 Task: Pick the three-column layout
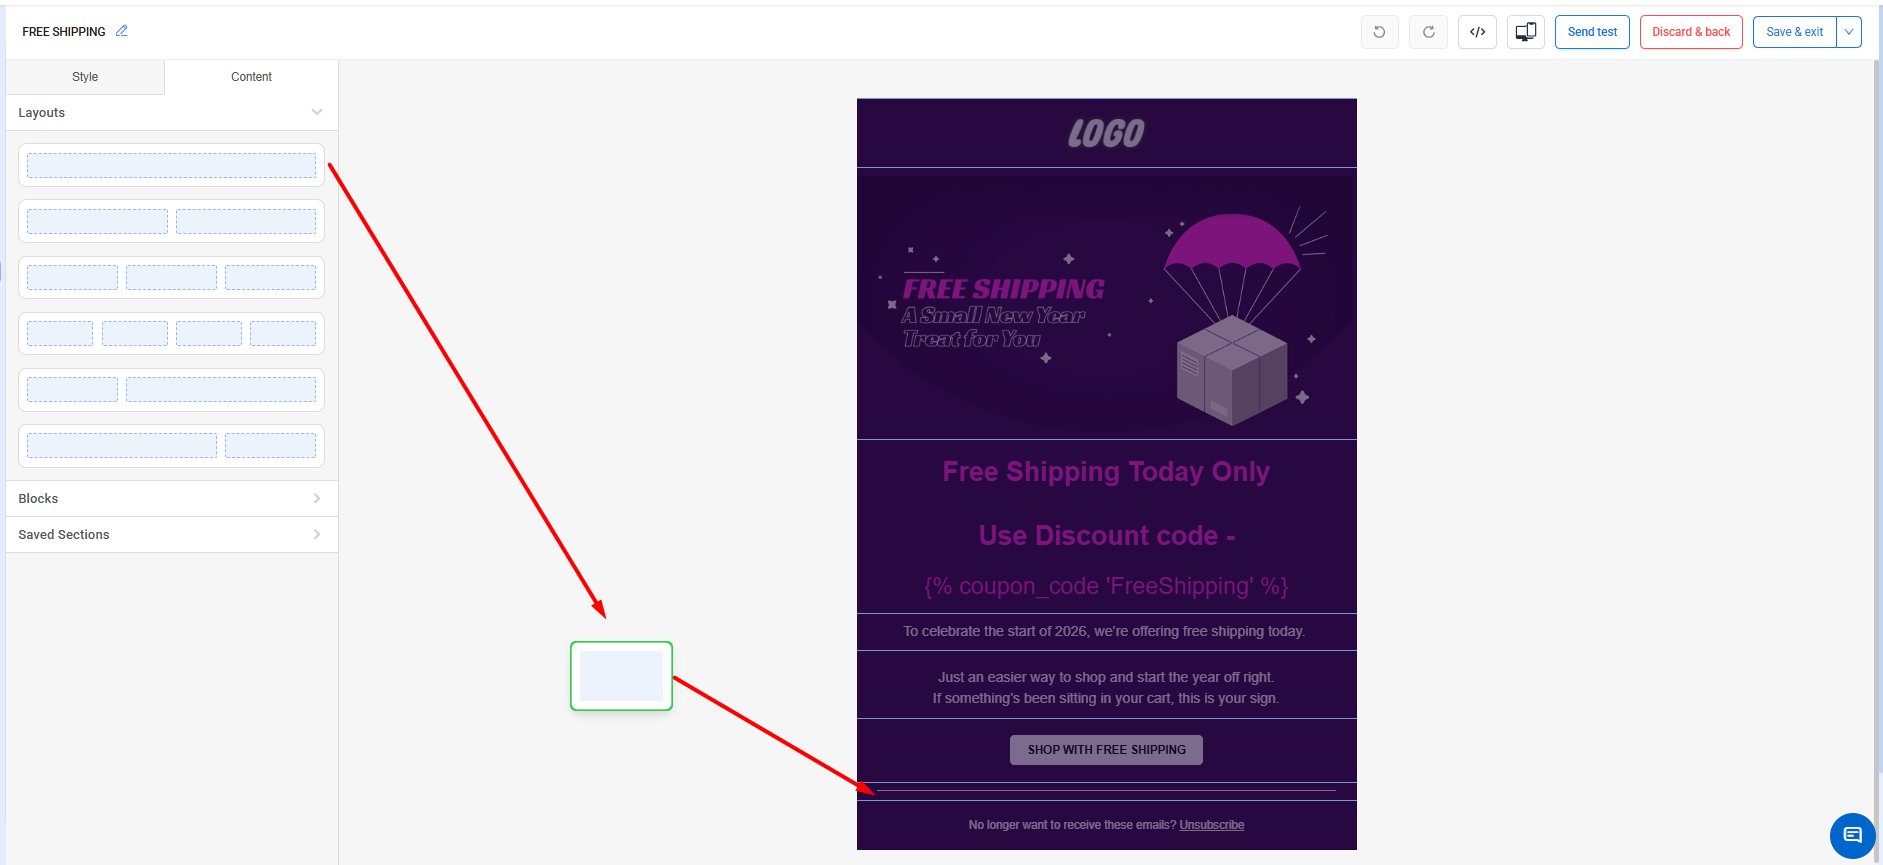pos(171,277)
